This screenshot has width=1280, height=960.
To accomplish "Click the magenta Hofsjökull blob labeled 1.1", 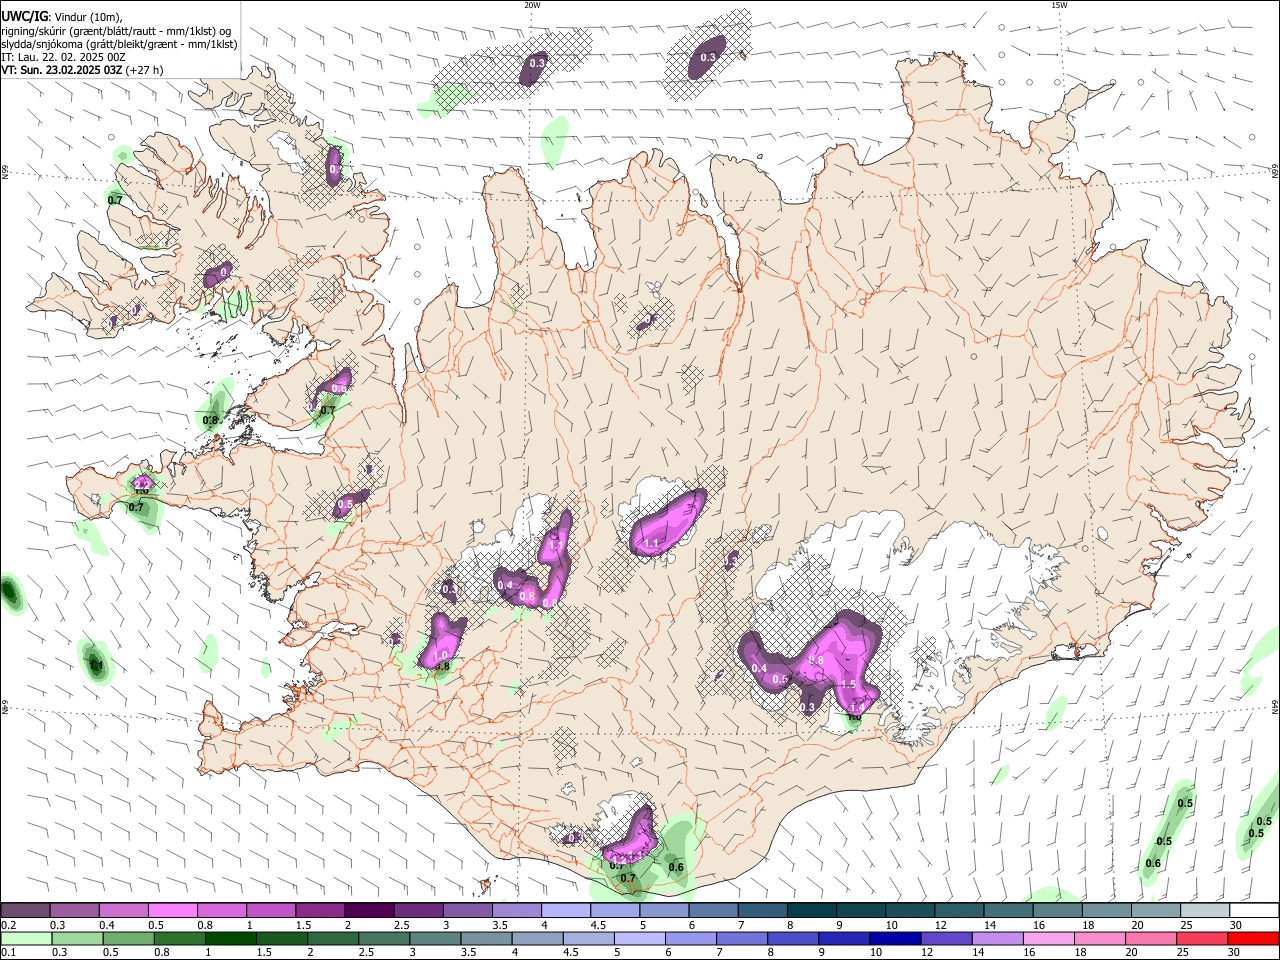I will (x=668, y=523).
